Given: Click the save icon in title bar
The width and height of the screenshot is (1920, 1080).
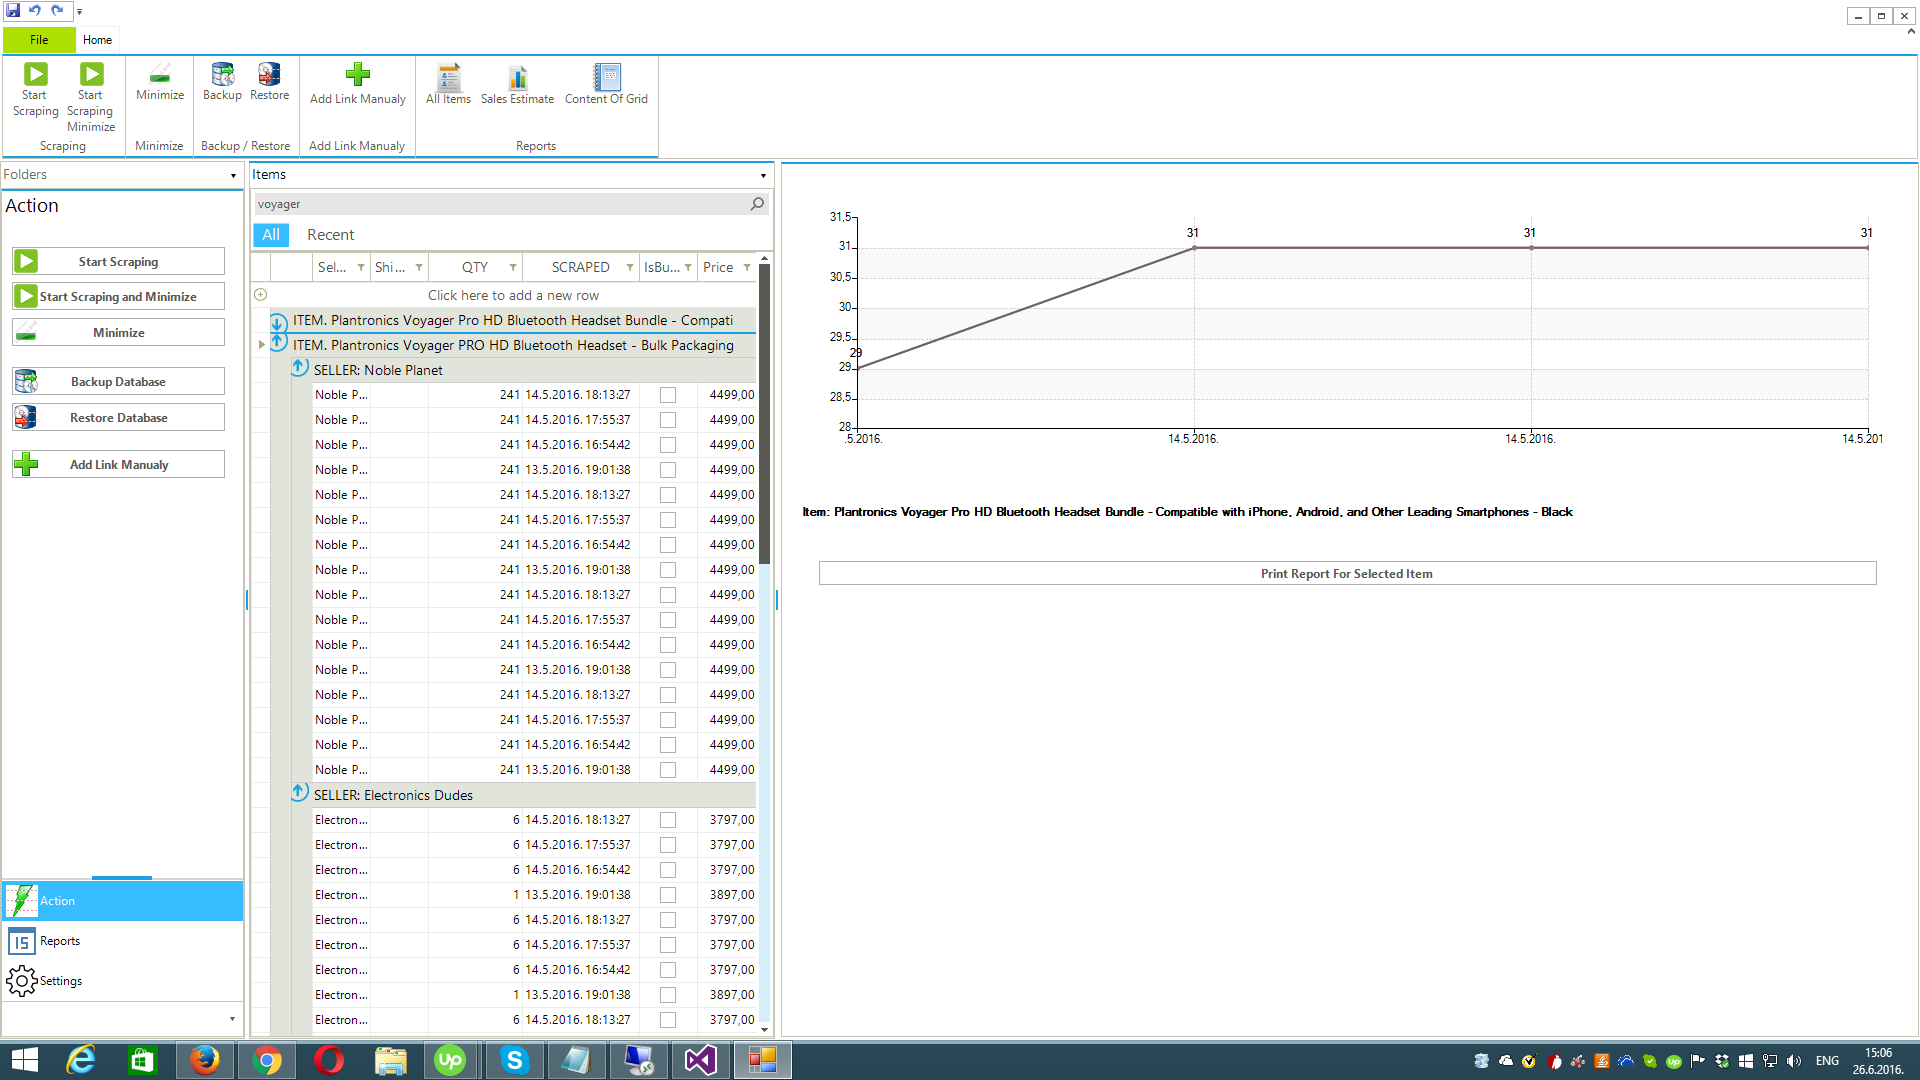Looking at the screenshot, I should coord(13,11).
